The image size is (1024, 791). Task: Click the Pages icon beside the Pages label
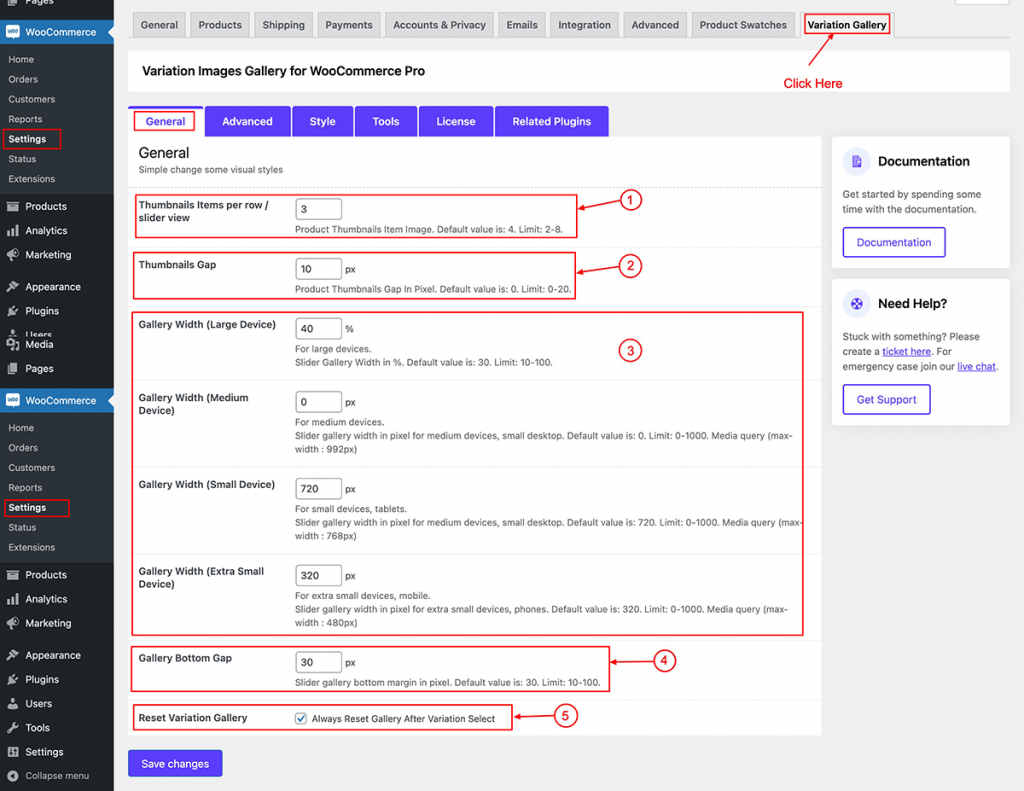click(x=12, y=368)
